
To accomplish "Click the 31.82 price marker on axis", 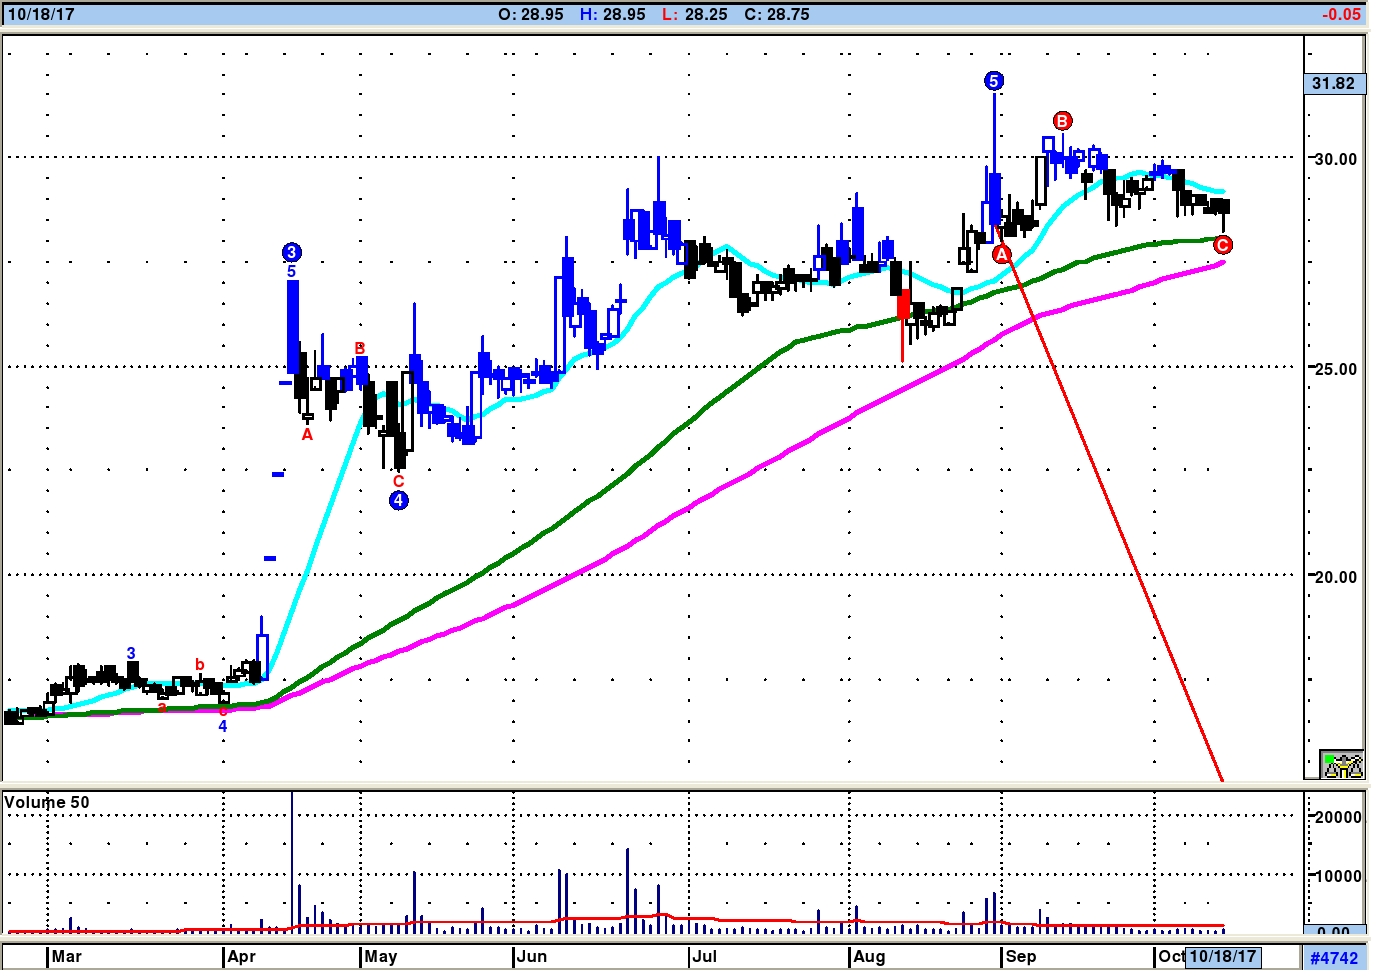I will click(1334, 84).
